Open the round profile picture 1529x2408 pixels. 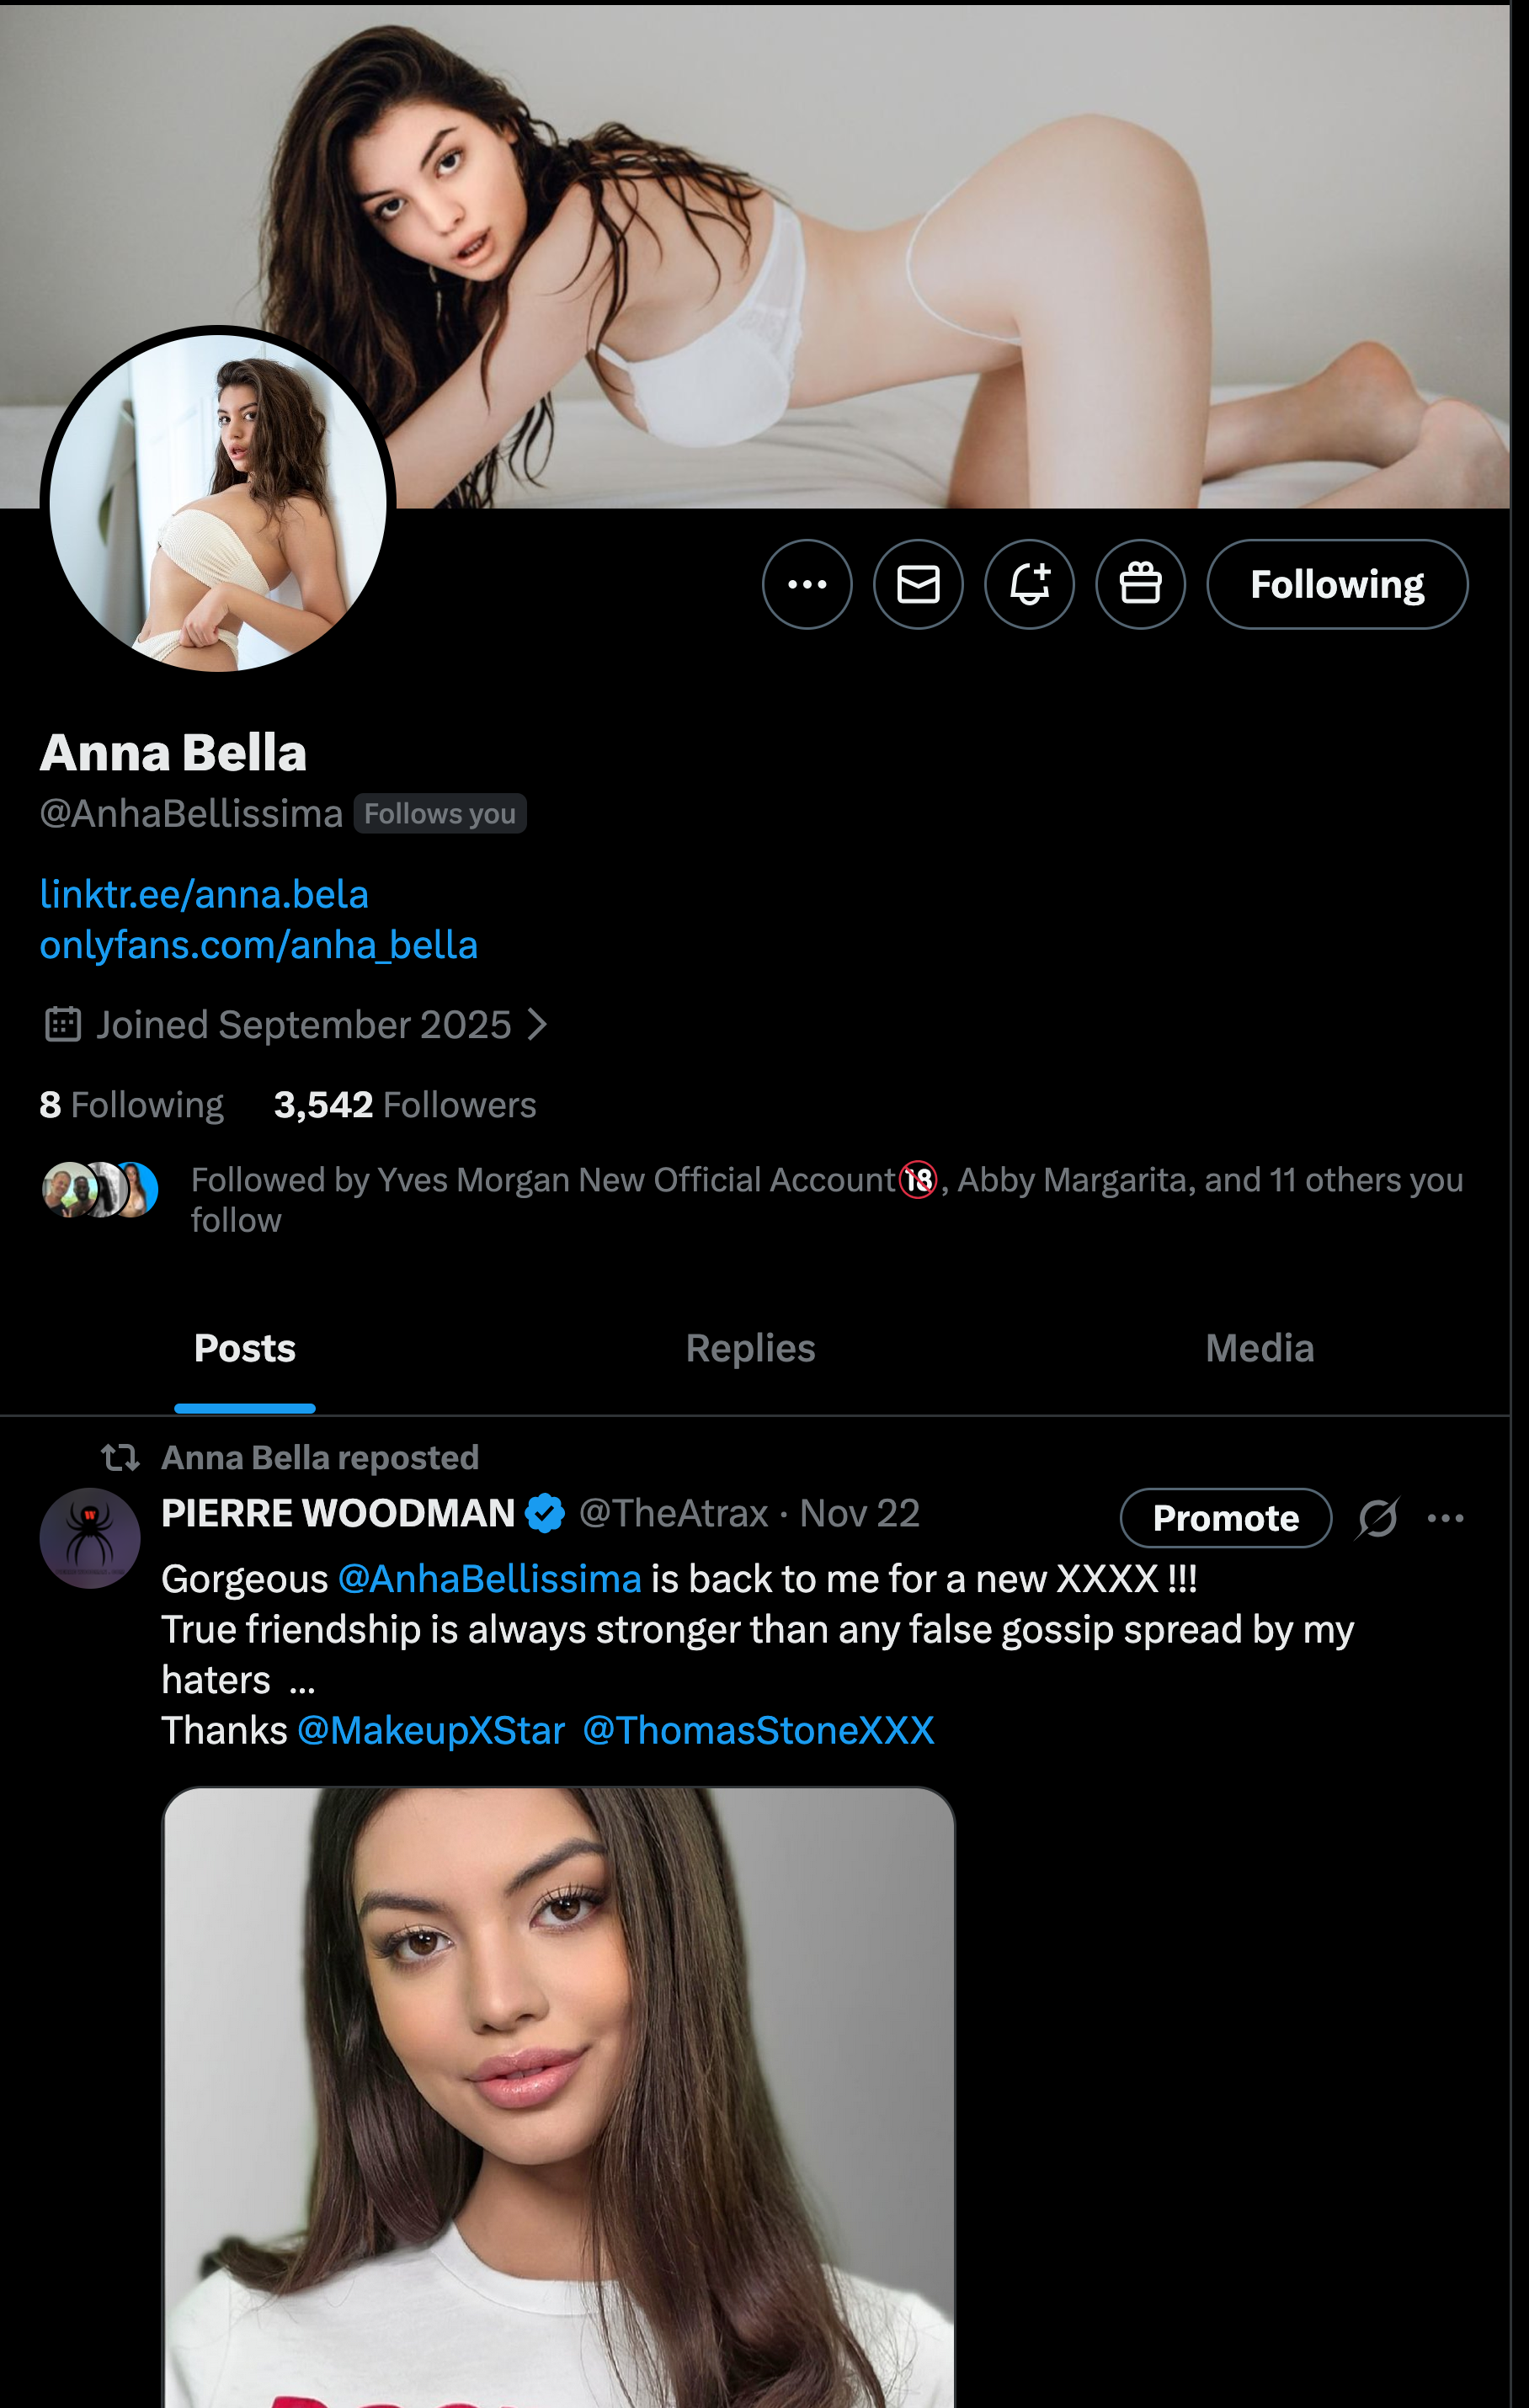coord(218,502)
